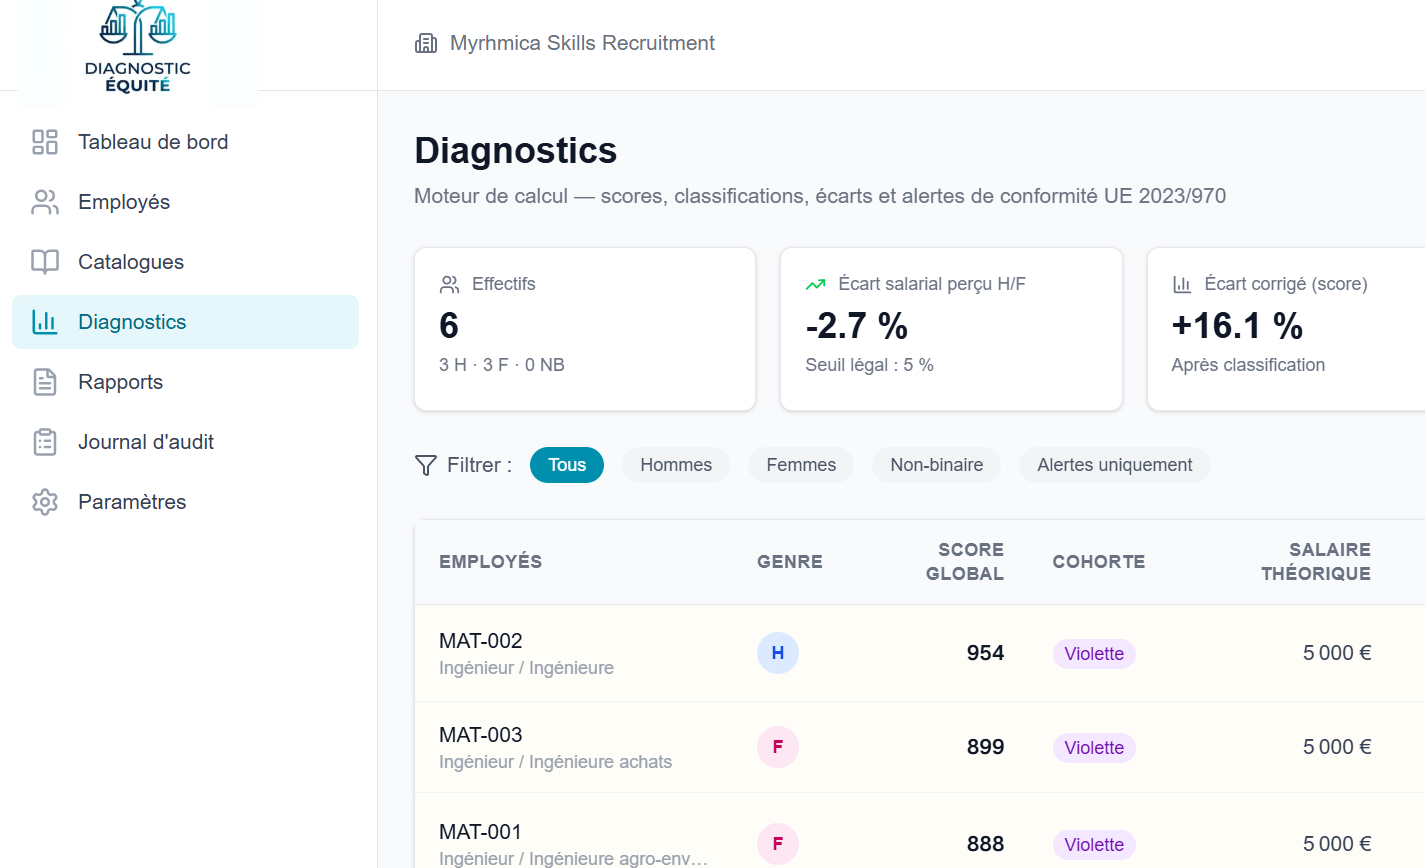
Task: Filter employees by Femmes
Action: [x=801, y=465]
